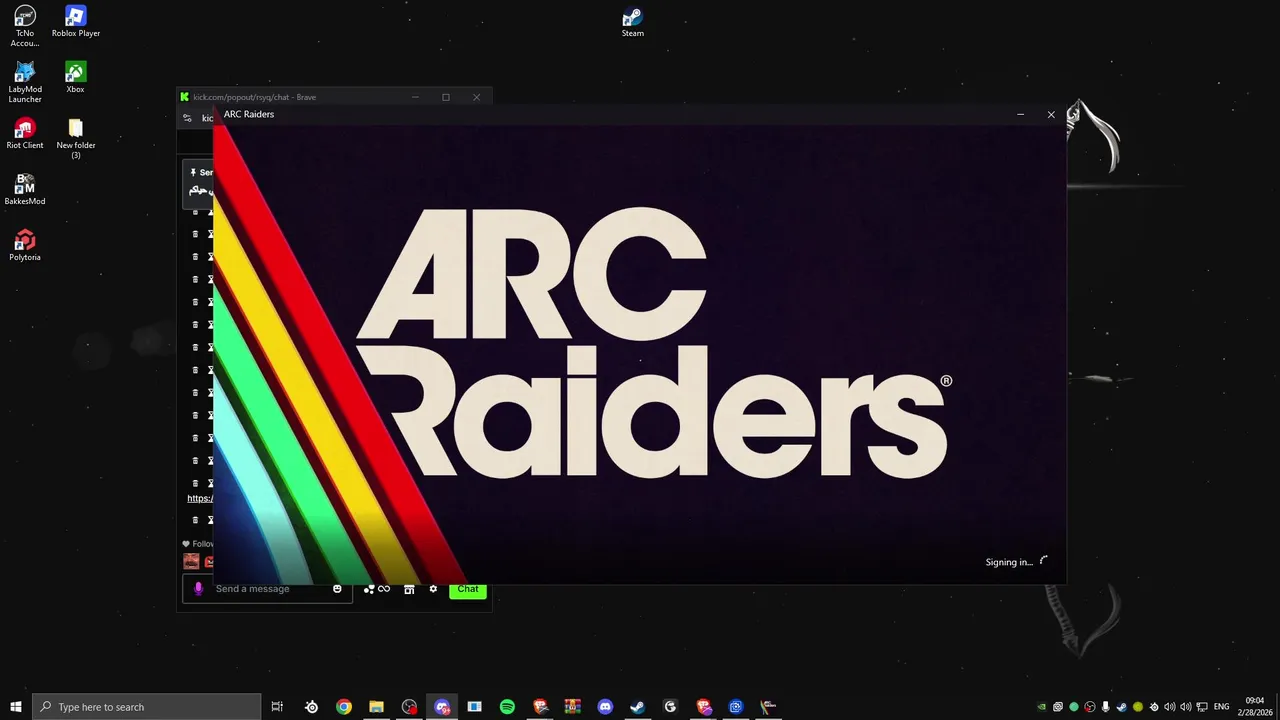This screenshot has width=1280, height=720.
Task: Open WinRAR from the taskbar
Action: (x=573, y=707)
